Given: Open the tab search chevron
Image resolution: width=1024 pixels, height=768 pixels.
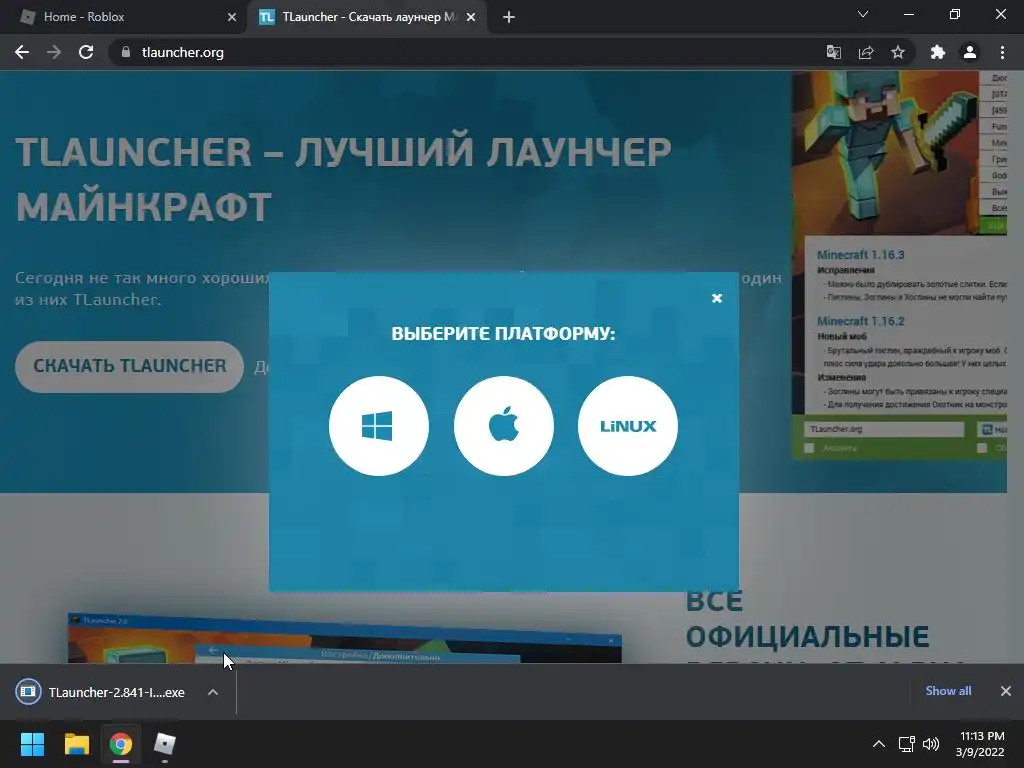Looking at the screenshot, I should (x=863, y=14).
